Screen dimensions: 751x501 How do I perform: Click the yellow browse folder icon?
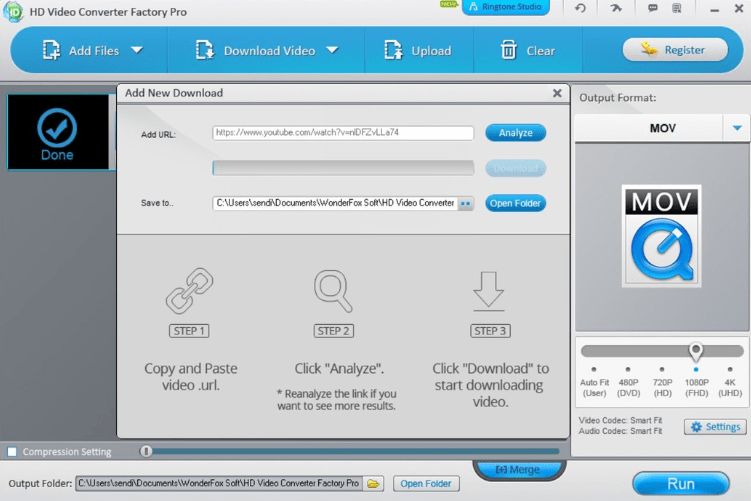pos(374,484)
